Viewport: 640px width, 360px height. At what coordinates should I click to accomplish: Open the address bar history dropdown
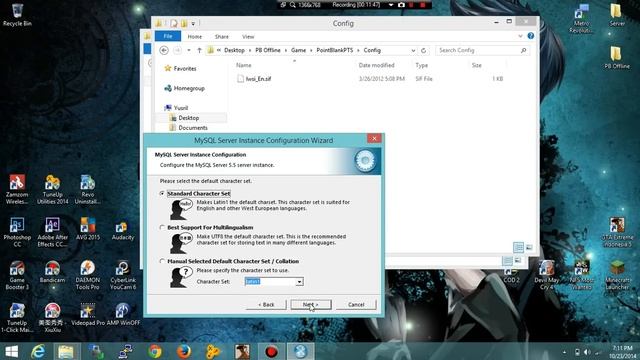coord(413,50)
